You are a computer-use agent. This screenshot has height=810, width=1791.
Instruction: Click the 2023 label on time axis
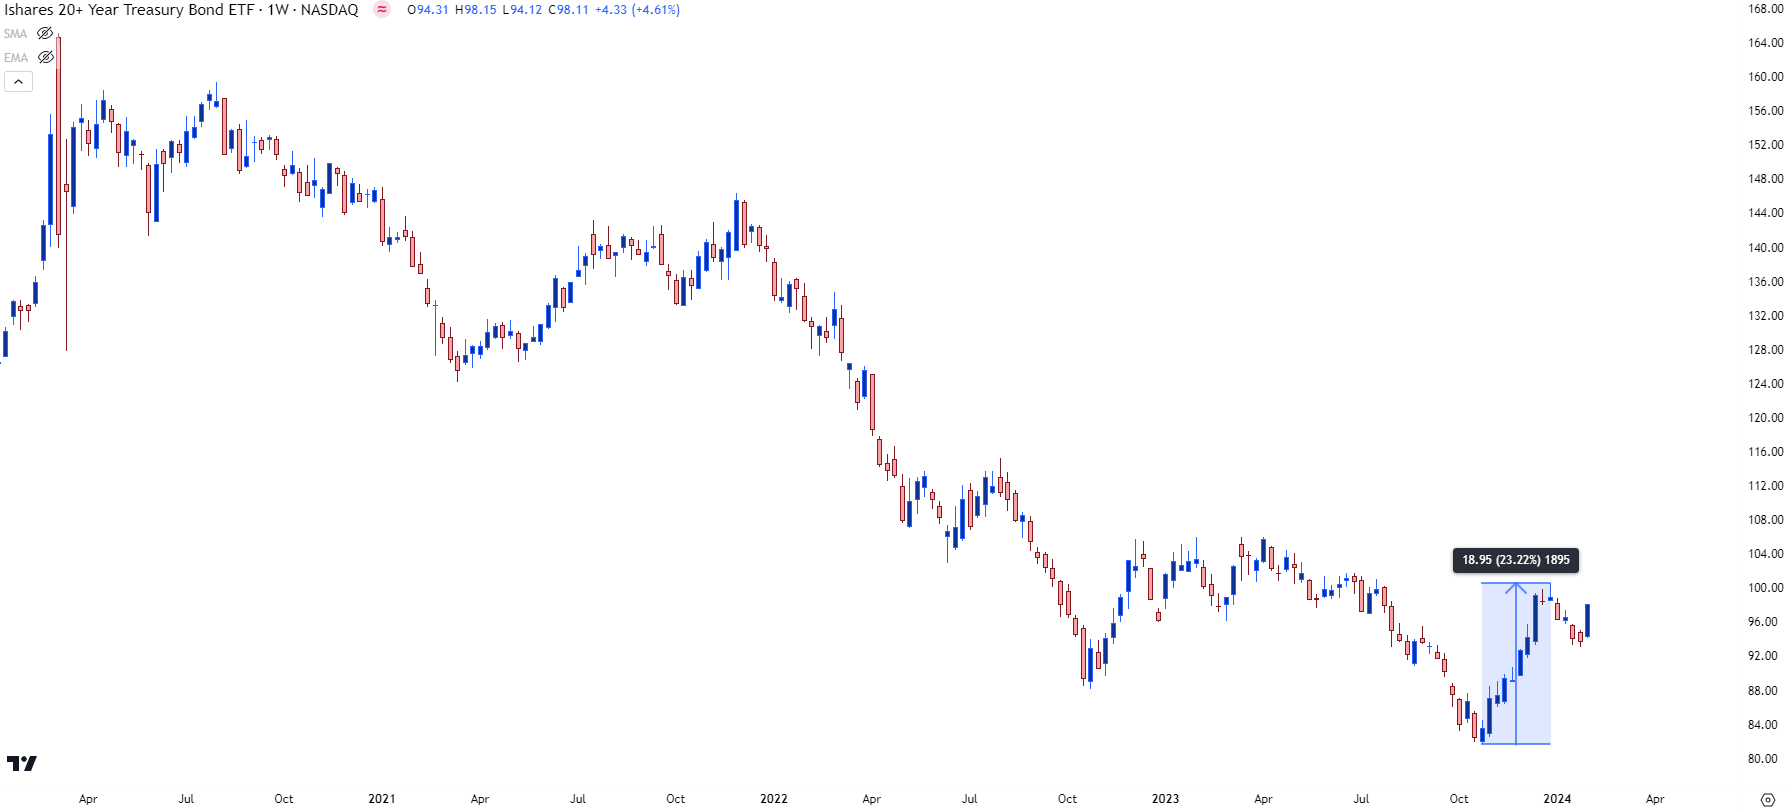tap(1165, 799)
